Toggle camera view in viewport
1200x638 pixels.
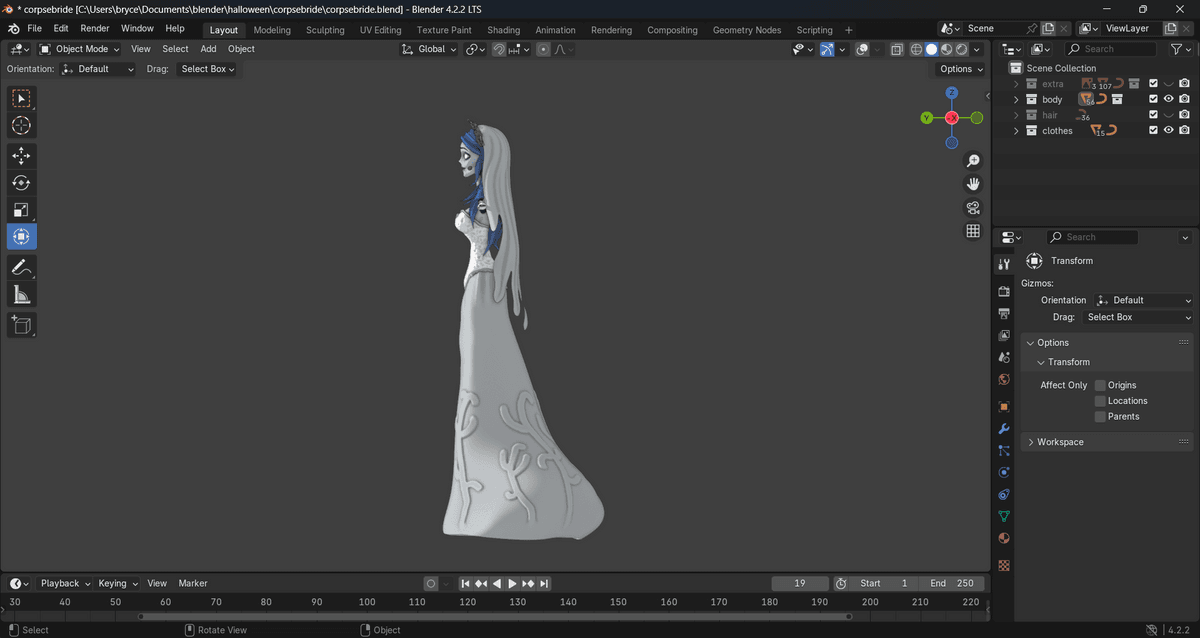[972, 208]
